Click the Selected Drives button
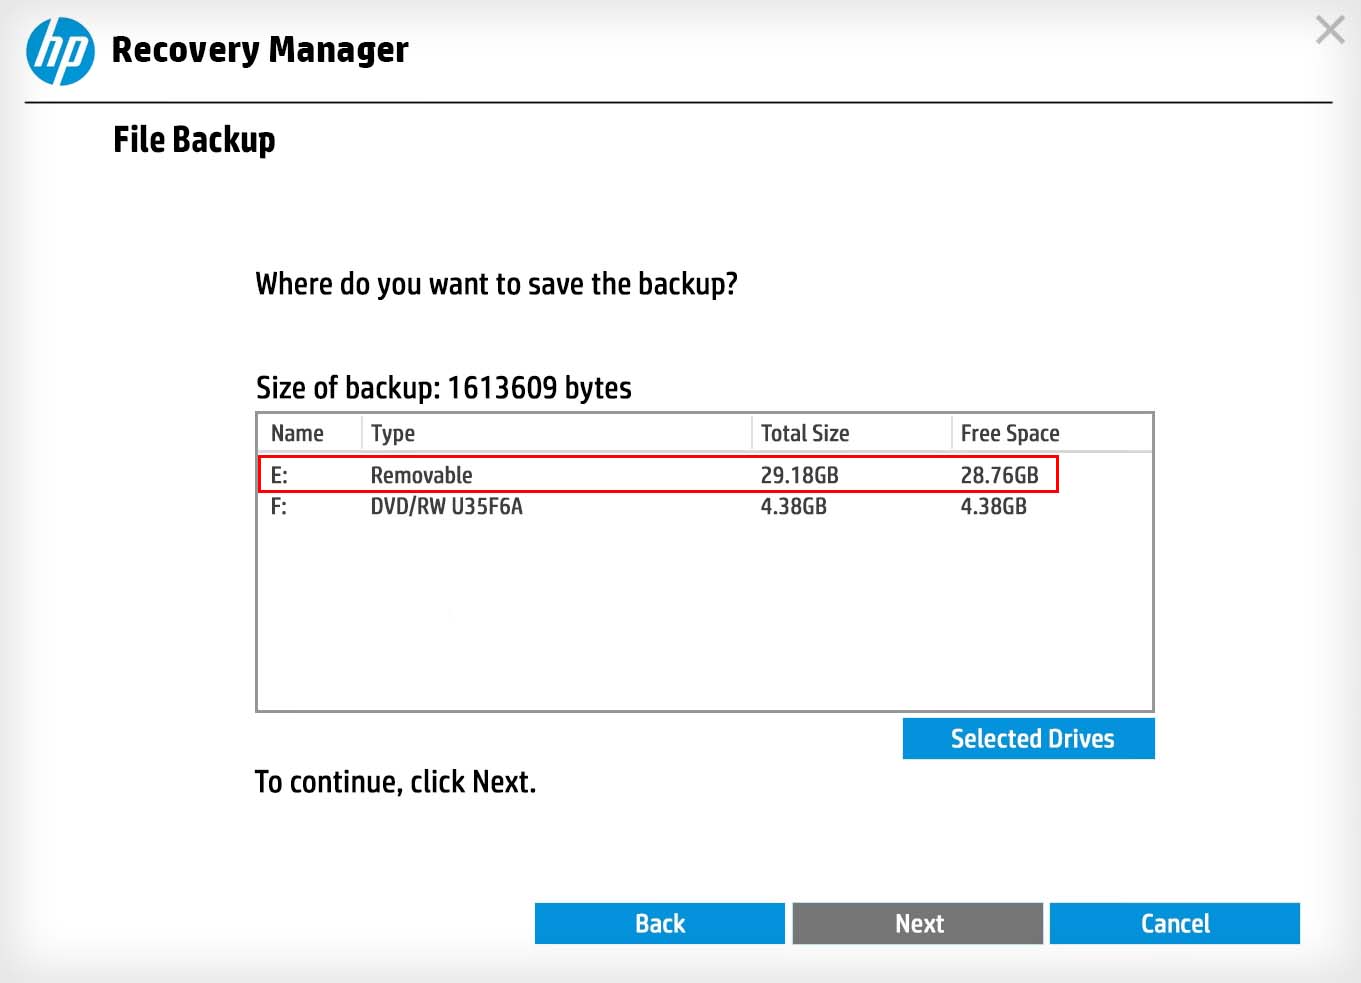Screen dimensions: 1361x983 tap(1028, 738)
